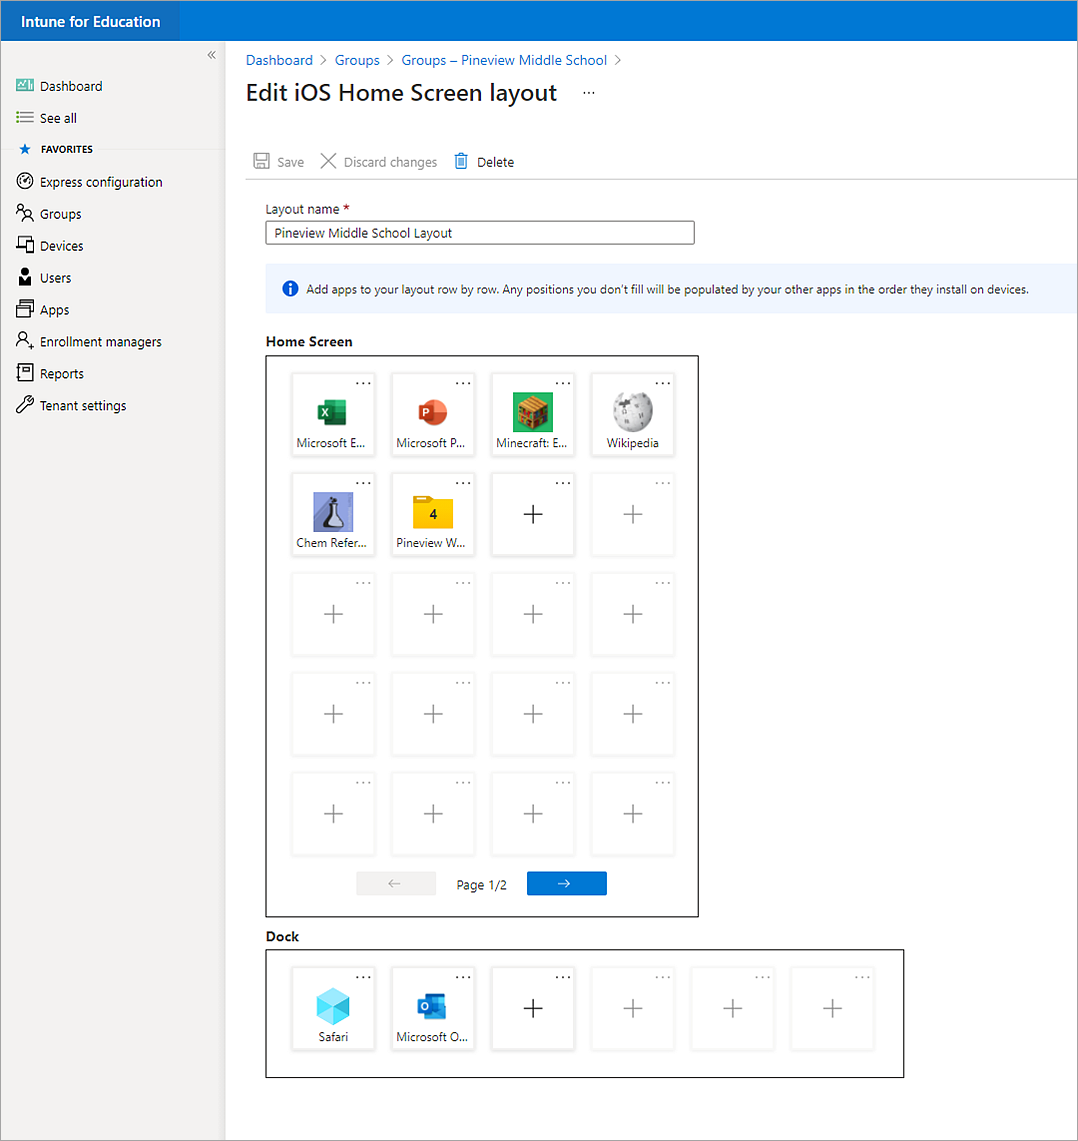This screenshot has height=1141, width=1078.
Task: Click the Favorites star icon
Action: pos(25,149)
